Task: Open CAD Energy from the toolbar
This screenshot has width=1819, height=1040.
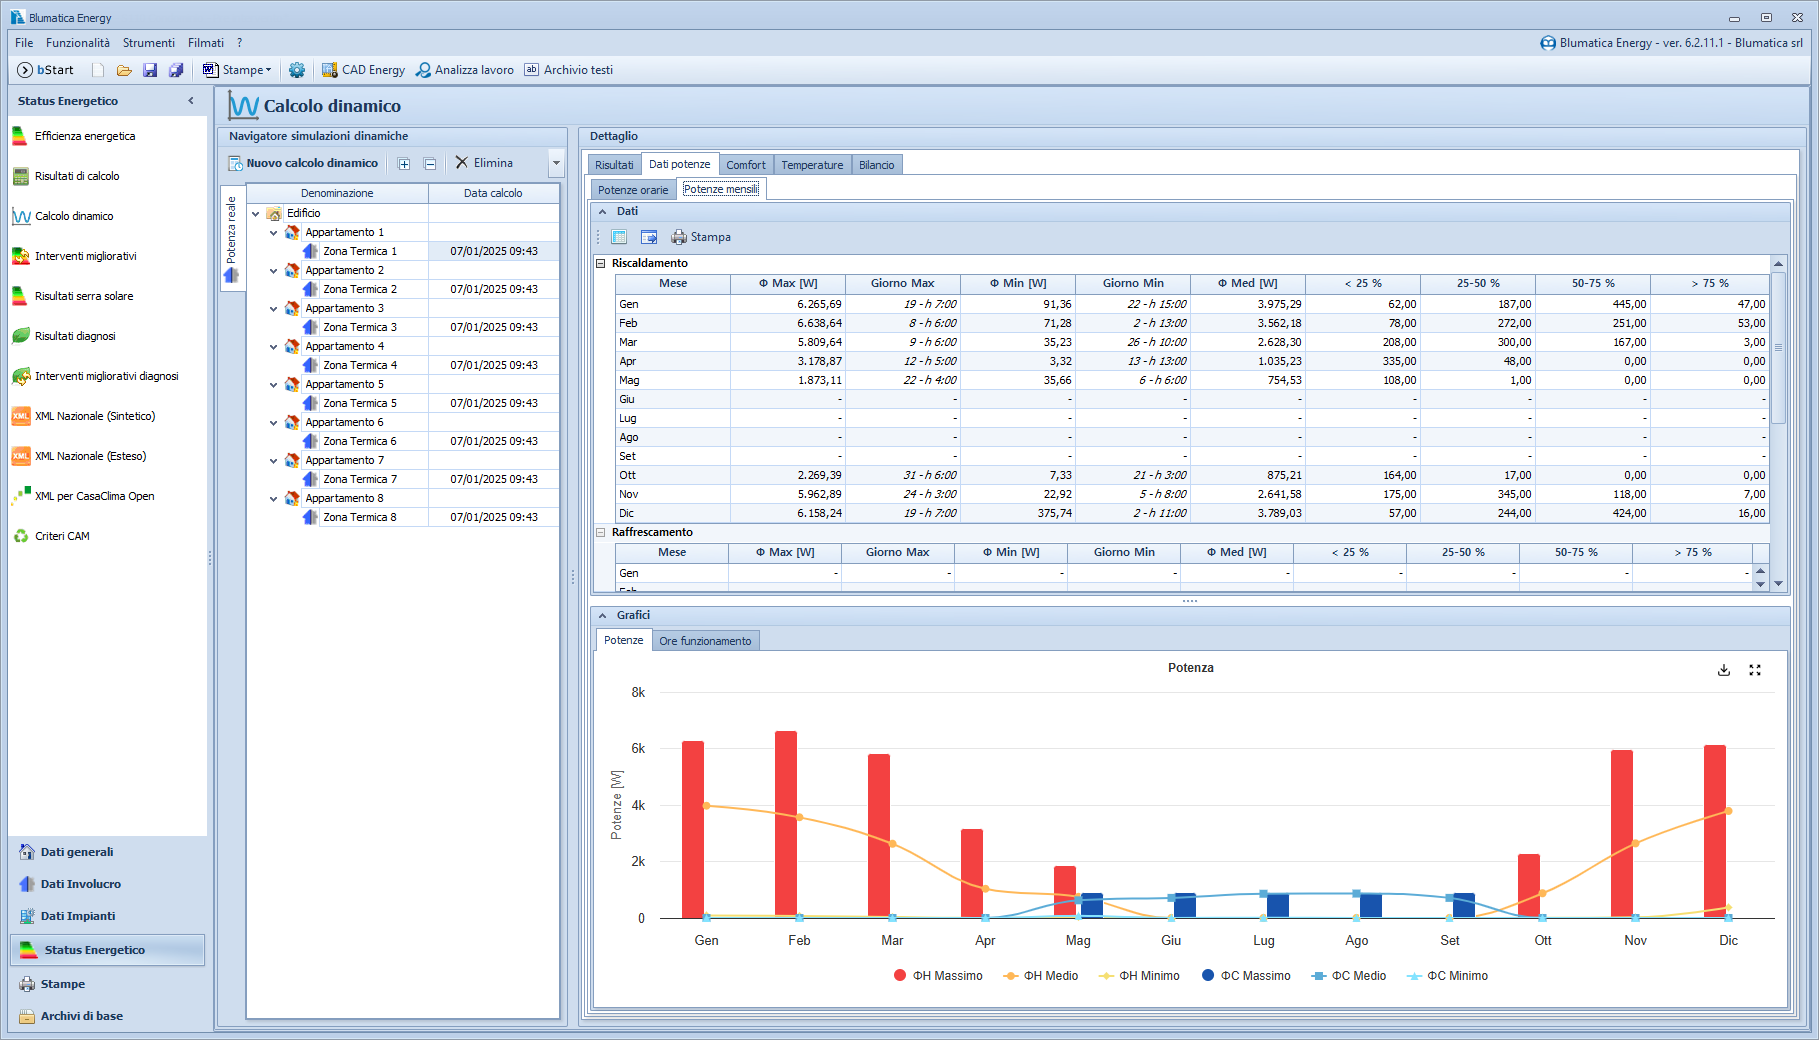Action: point(363,70)
